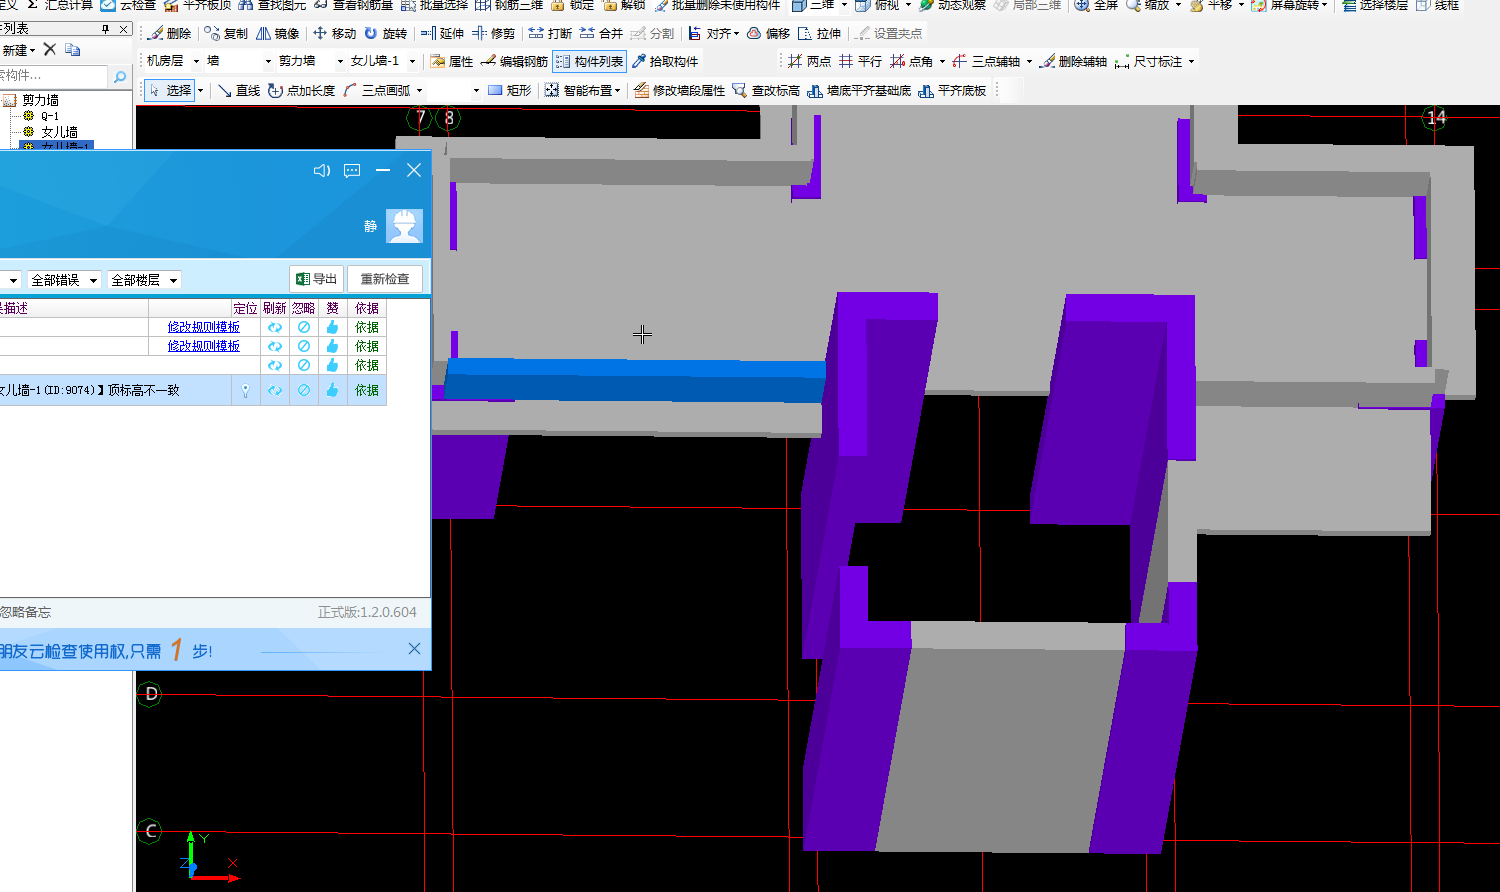1500x892 pixels.
Task: Select 女儿墙 in component tree
Action: pyautogui.click(x=59, y=132)
